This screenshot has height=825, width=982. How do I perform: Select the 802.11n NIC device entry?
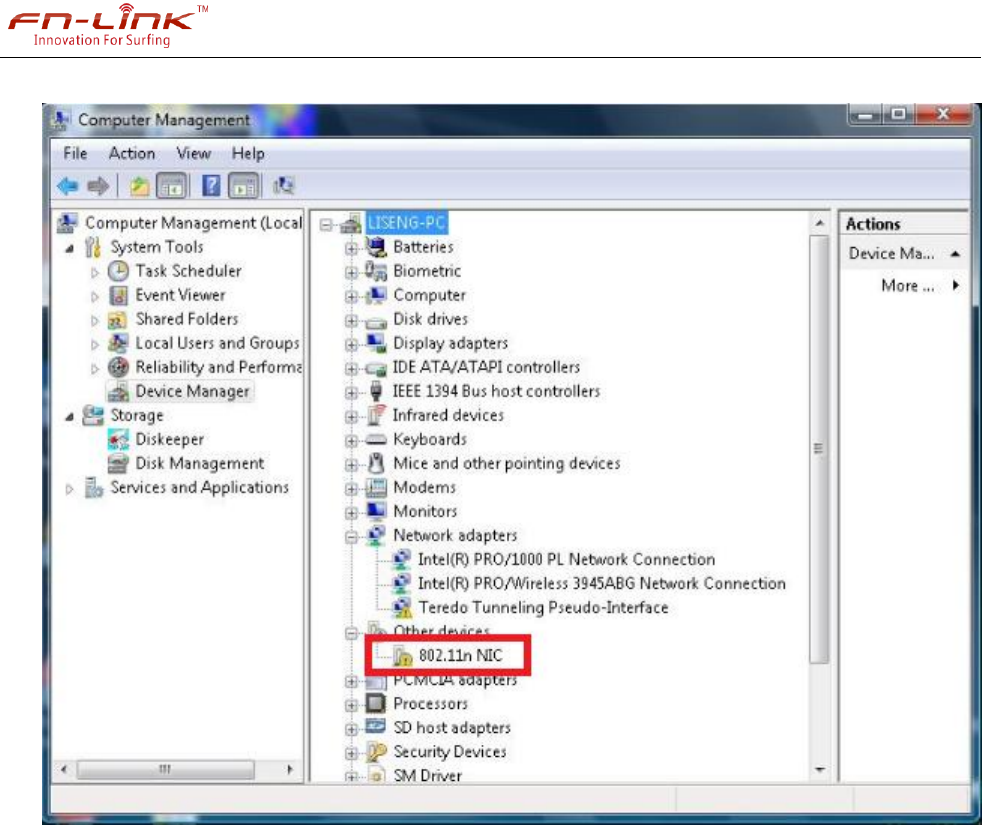click(x=460, y=656)
